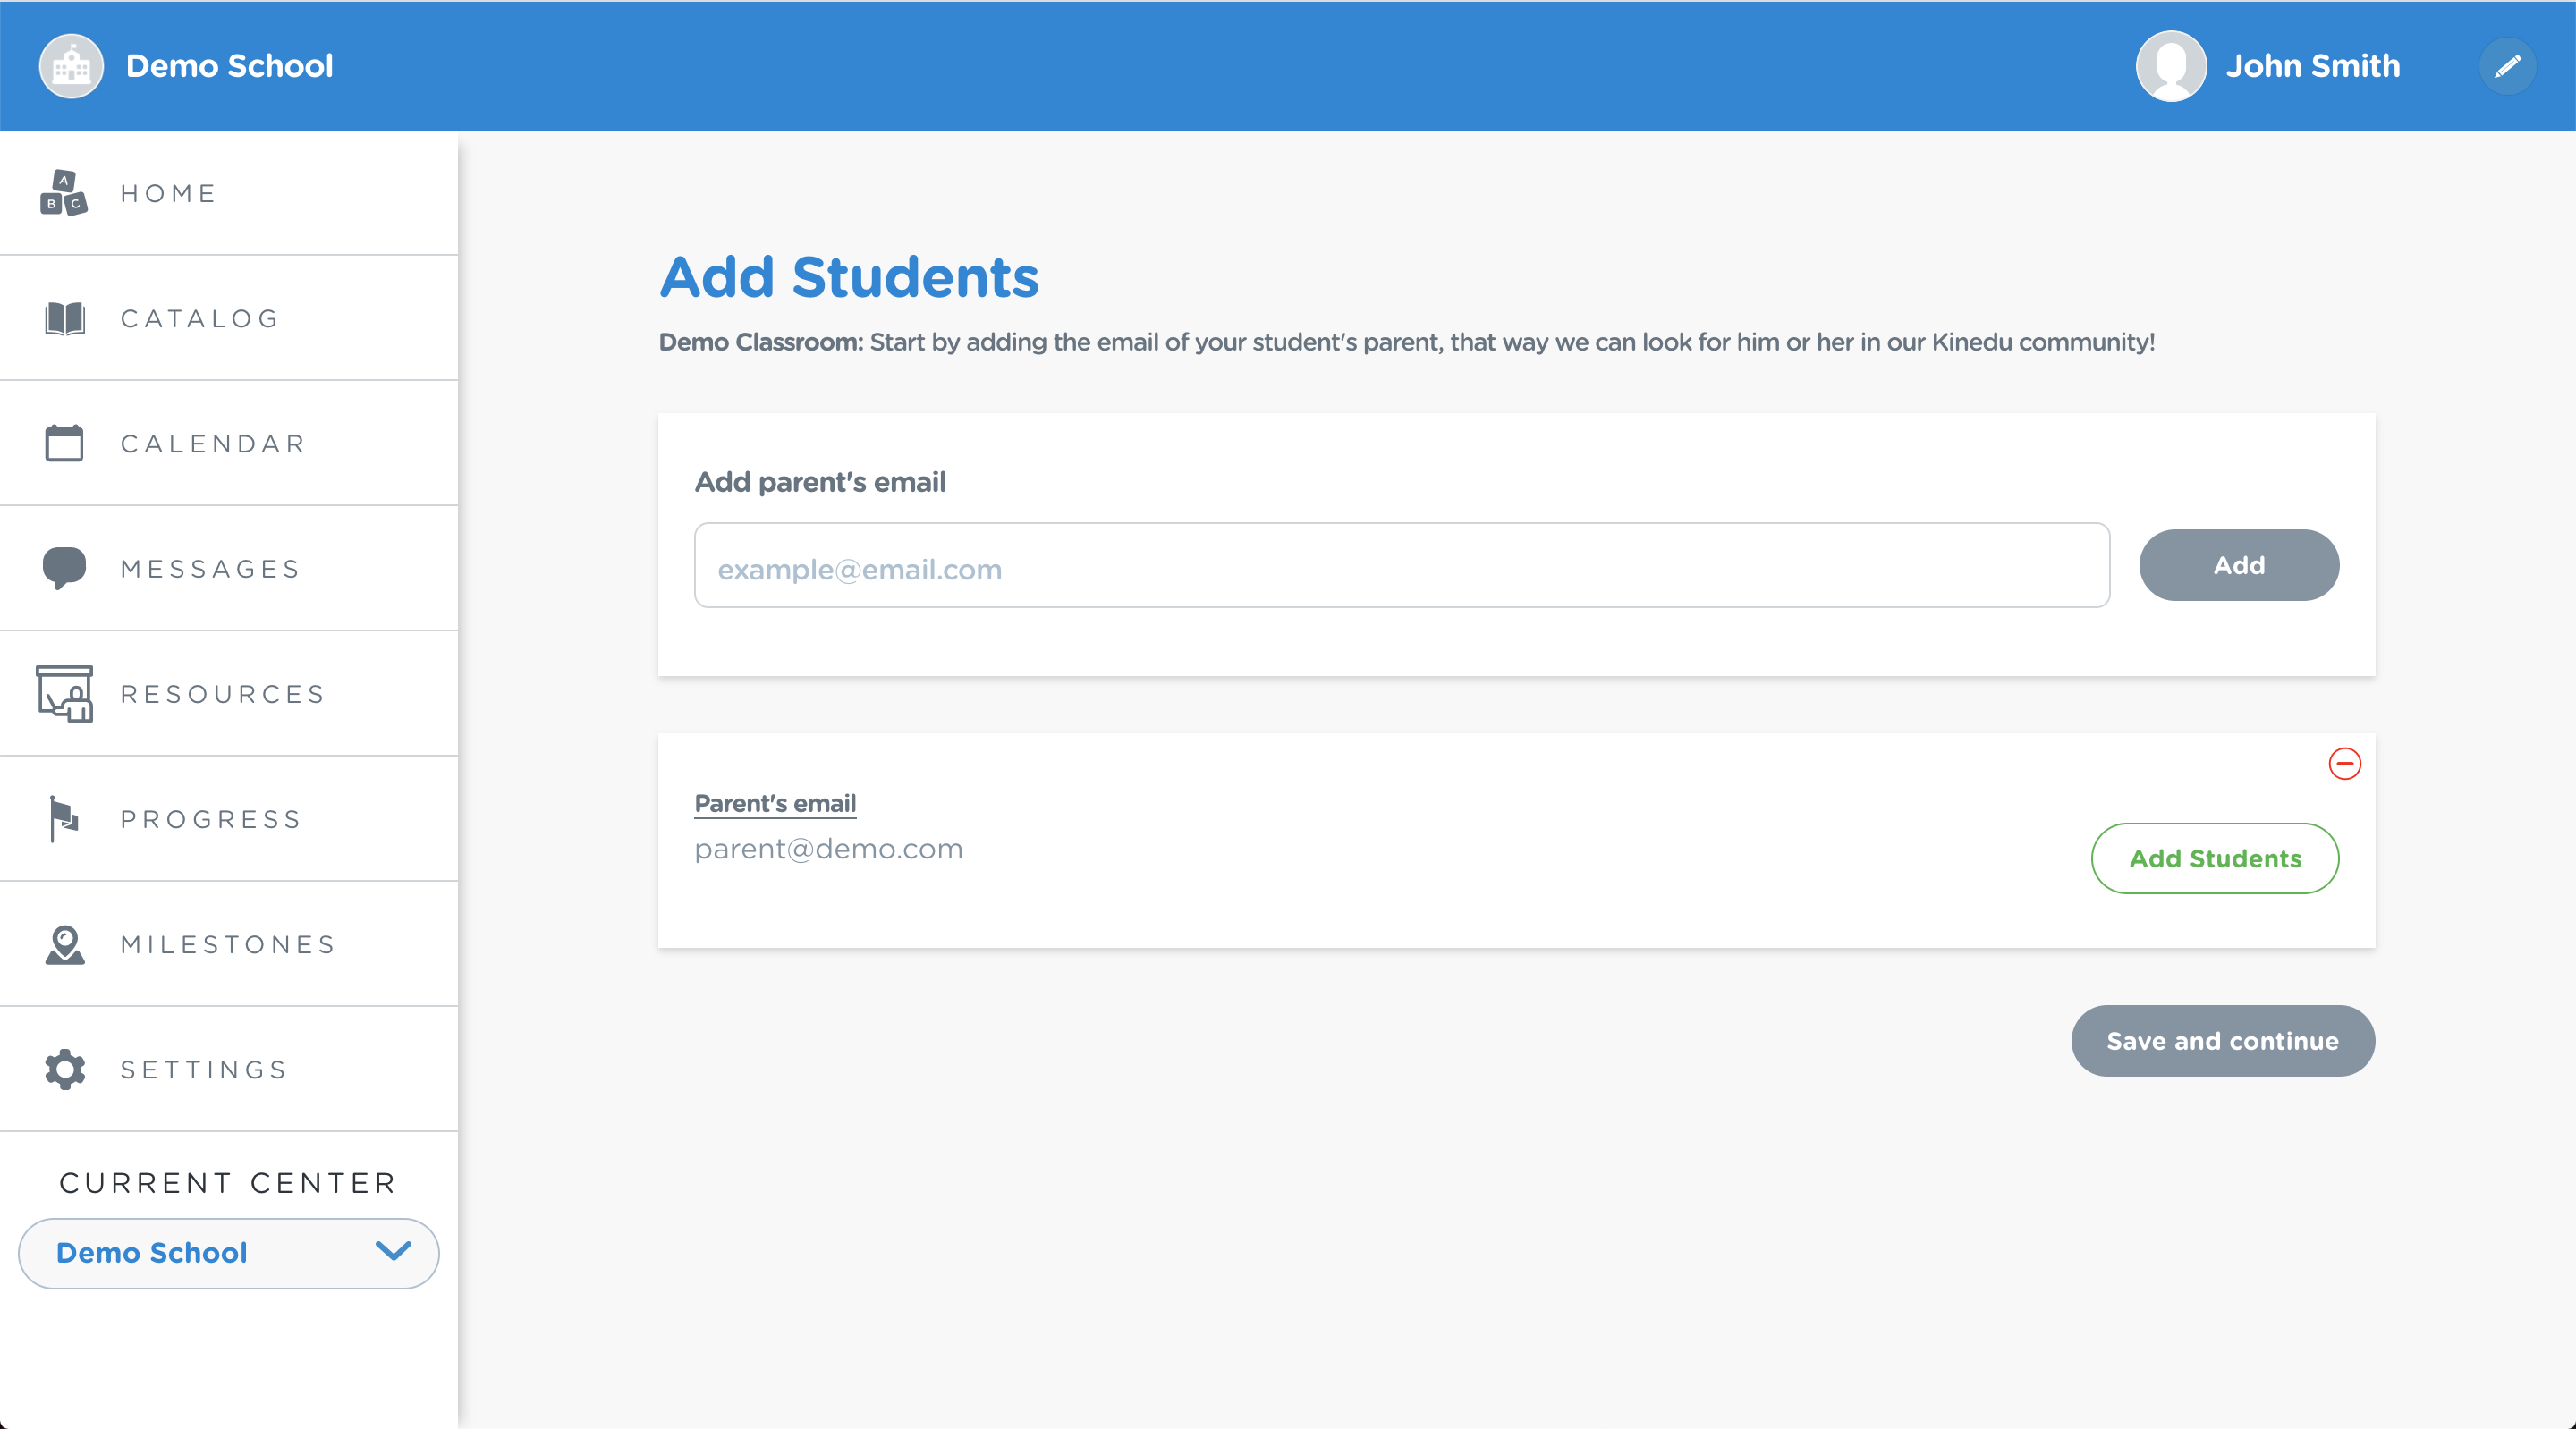2576x1429 pixels.
Task: Open the Messages speech bubble icon
Action: (64, 568)
